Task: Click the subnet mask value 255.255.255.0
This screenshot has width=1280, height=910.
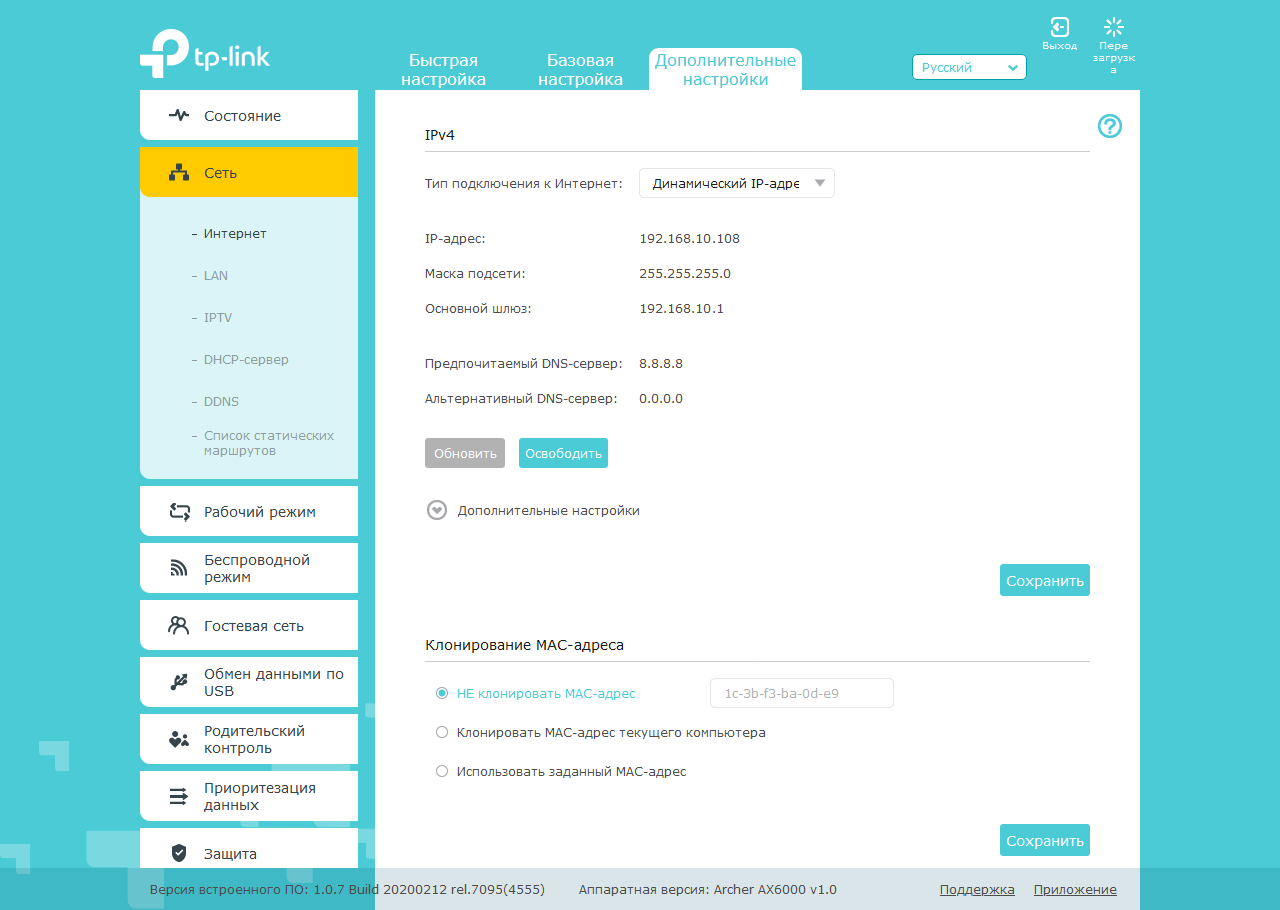Action: (685, 273)
